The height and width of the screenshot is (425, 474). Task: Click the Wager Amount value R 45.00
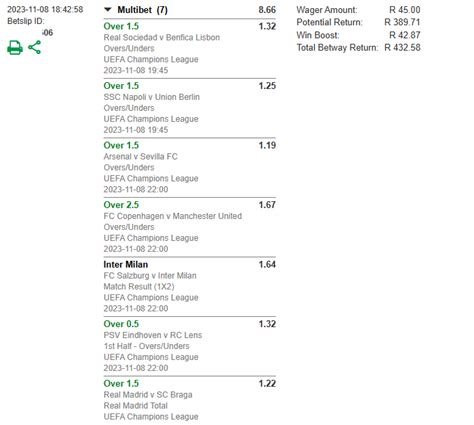coord(405,10)
